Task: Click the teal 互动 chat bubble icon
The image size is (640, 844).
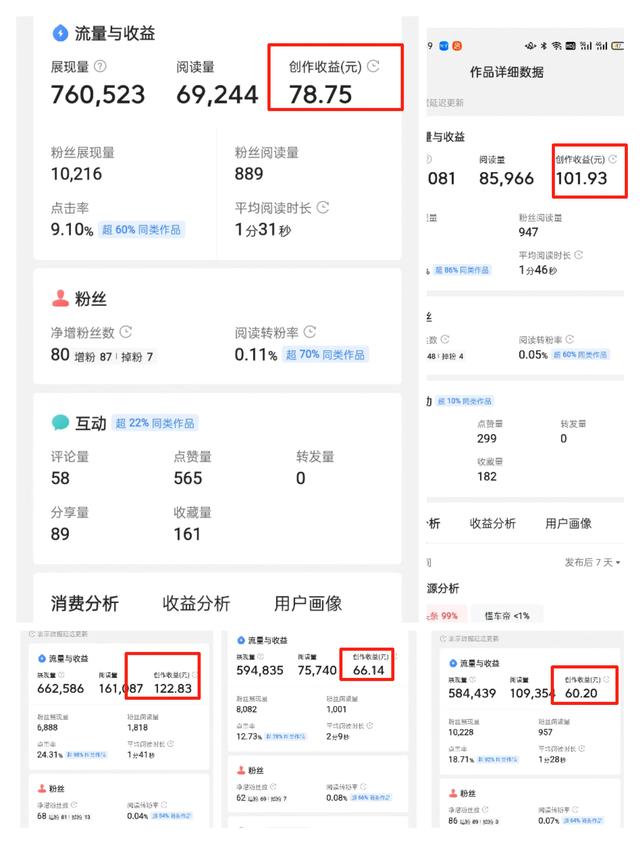Action: 60,423
